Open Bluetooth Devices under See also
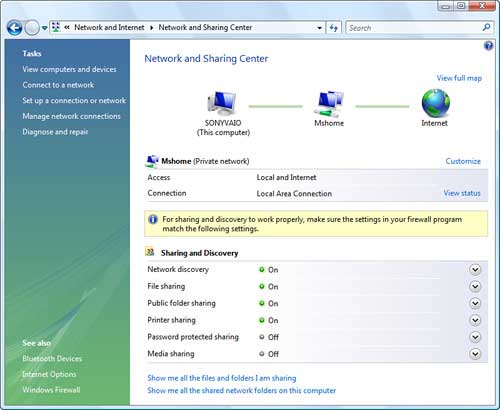The width and height of the screenshot is (500, 410). pos(52,359)
